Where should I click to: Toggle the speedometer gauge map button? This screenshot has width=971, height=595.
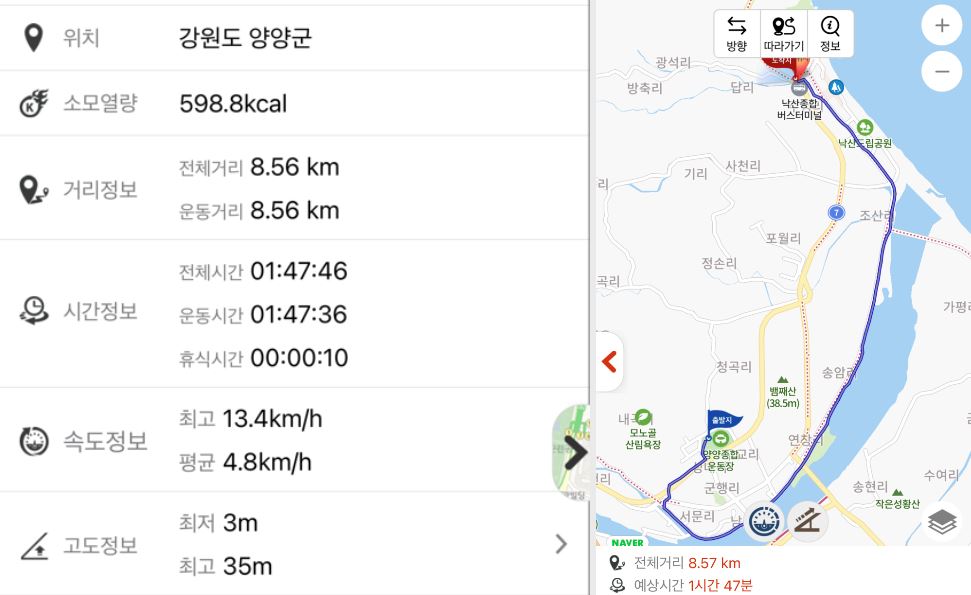tap(766, 520)
